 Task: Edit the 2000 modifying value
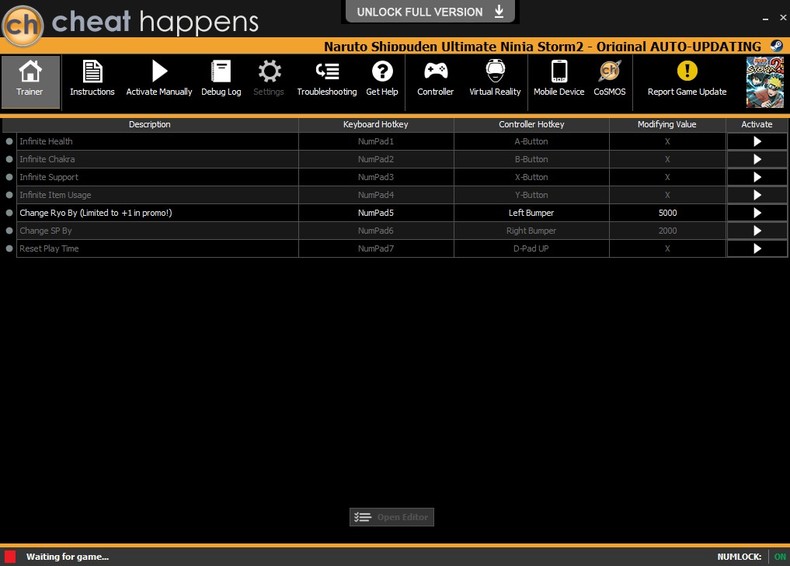tap(668, 231)
